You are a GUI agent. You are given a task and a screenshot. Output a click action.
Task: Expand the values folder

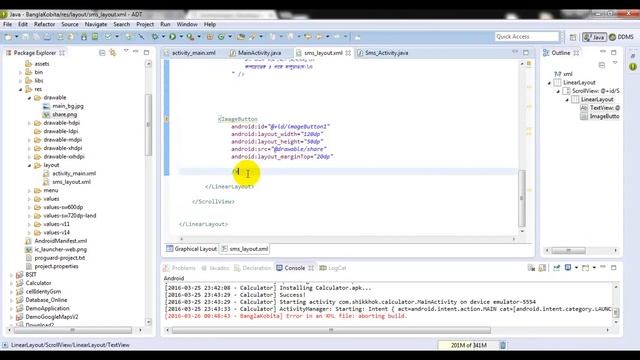[29, 199]
